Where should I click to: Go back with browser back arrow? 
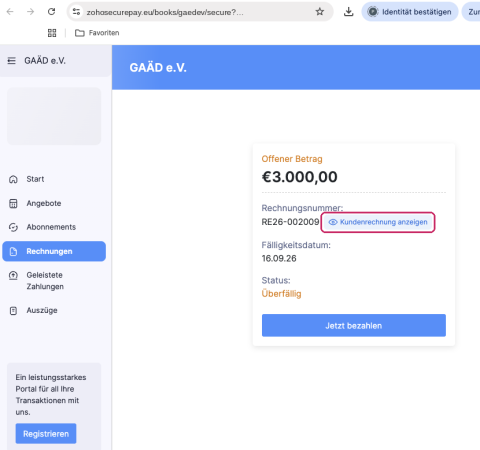pyautogui.click(x=10, y=12)
